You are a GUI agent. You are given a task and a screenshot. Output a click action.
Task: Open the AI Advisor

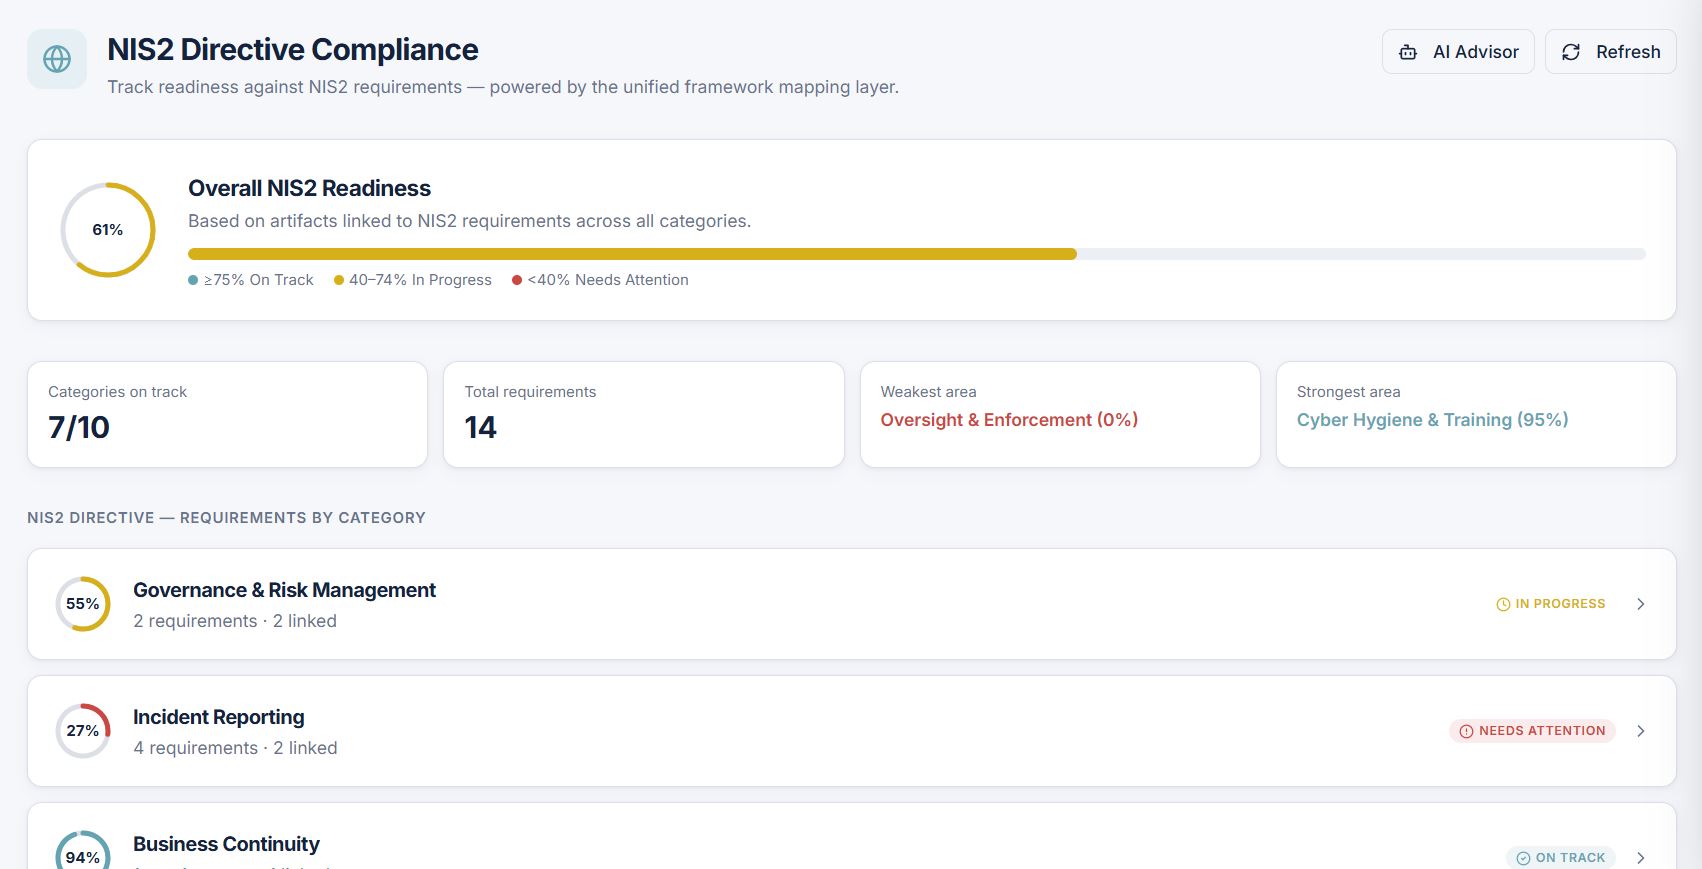(x=1458, y=52)
